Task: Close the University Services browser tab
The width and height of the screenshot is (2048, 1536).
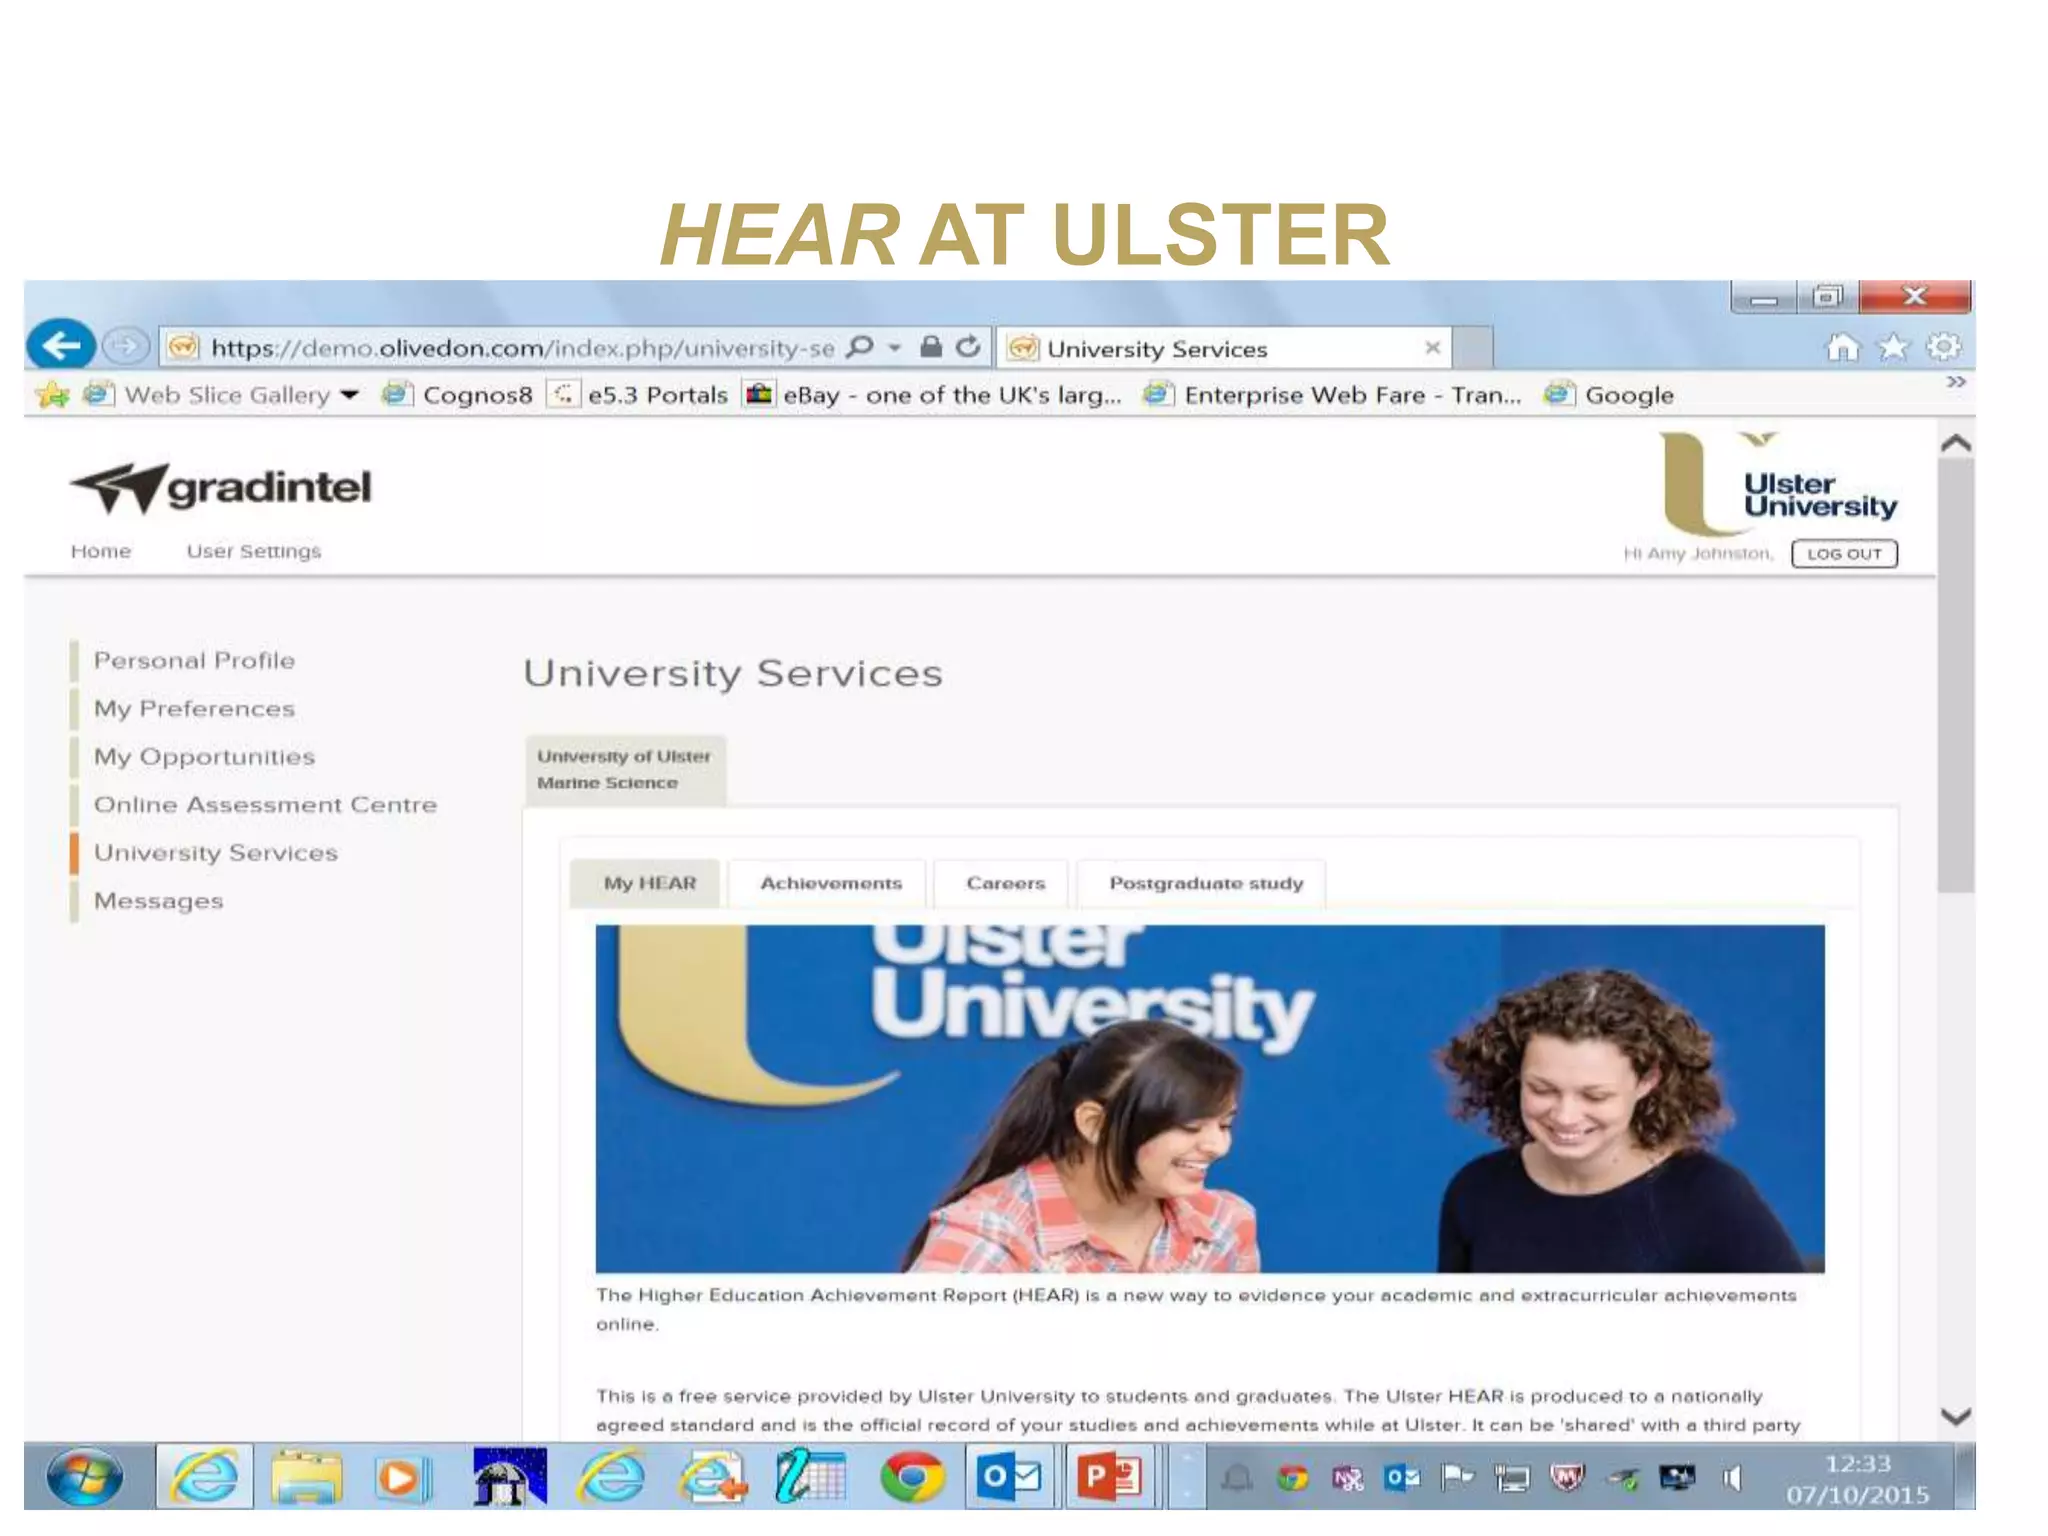Action: (1432, 347)
